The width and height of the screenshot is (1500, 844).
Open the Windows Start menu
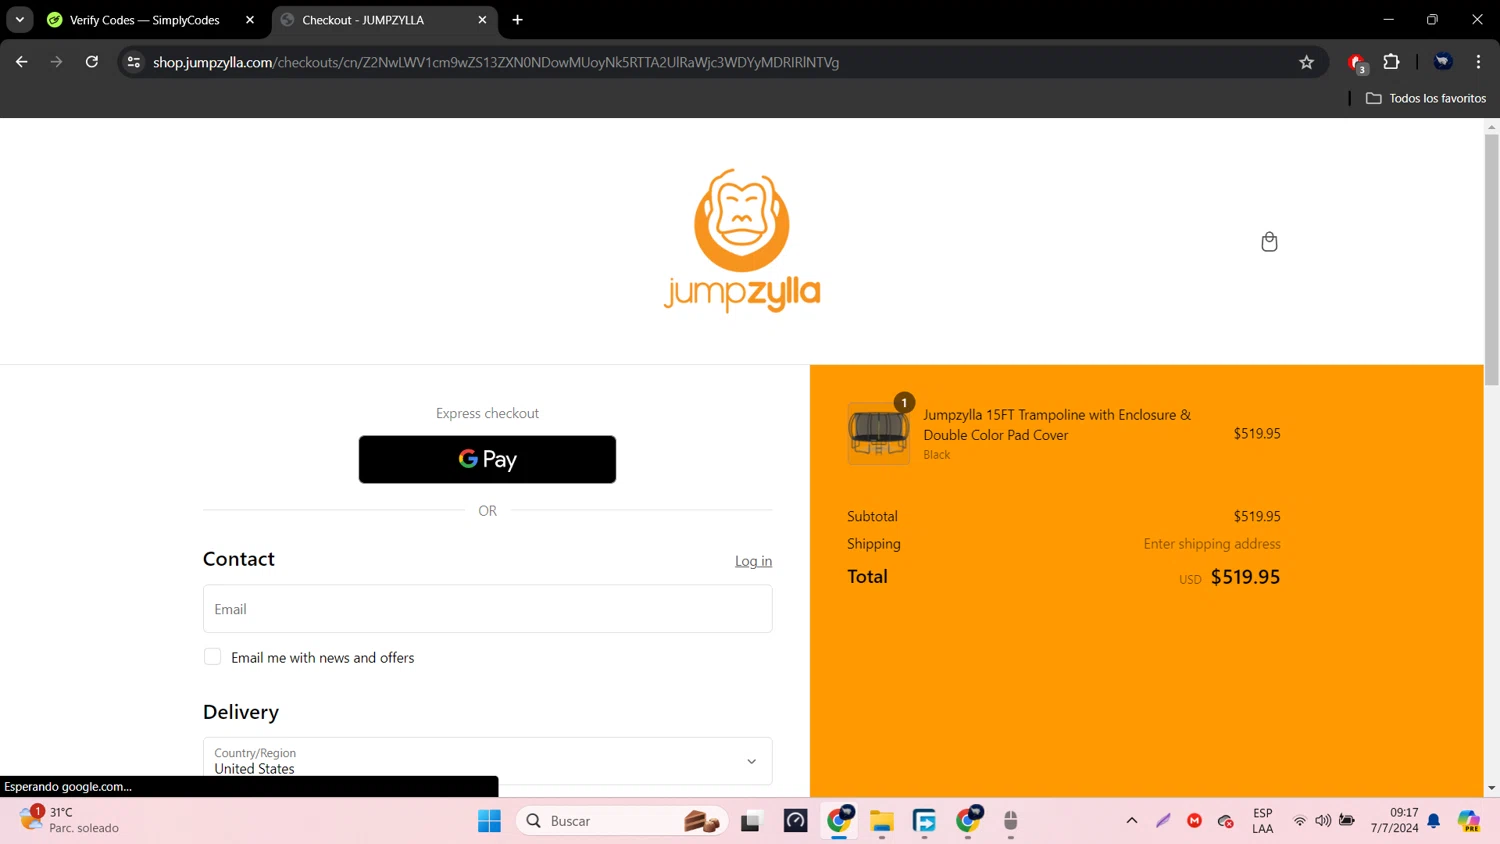click(489, 821)
